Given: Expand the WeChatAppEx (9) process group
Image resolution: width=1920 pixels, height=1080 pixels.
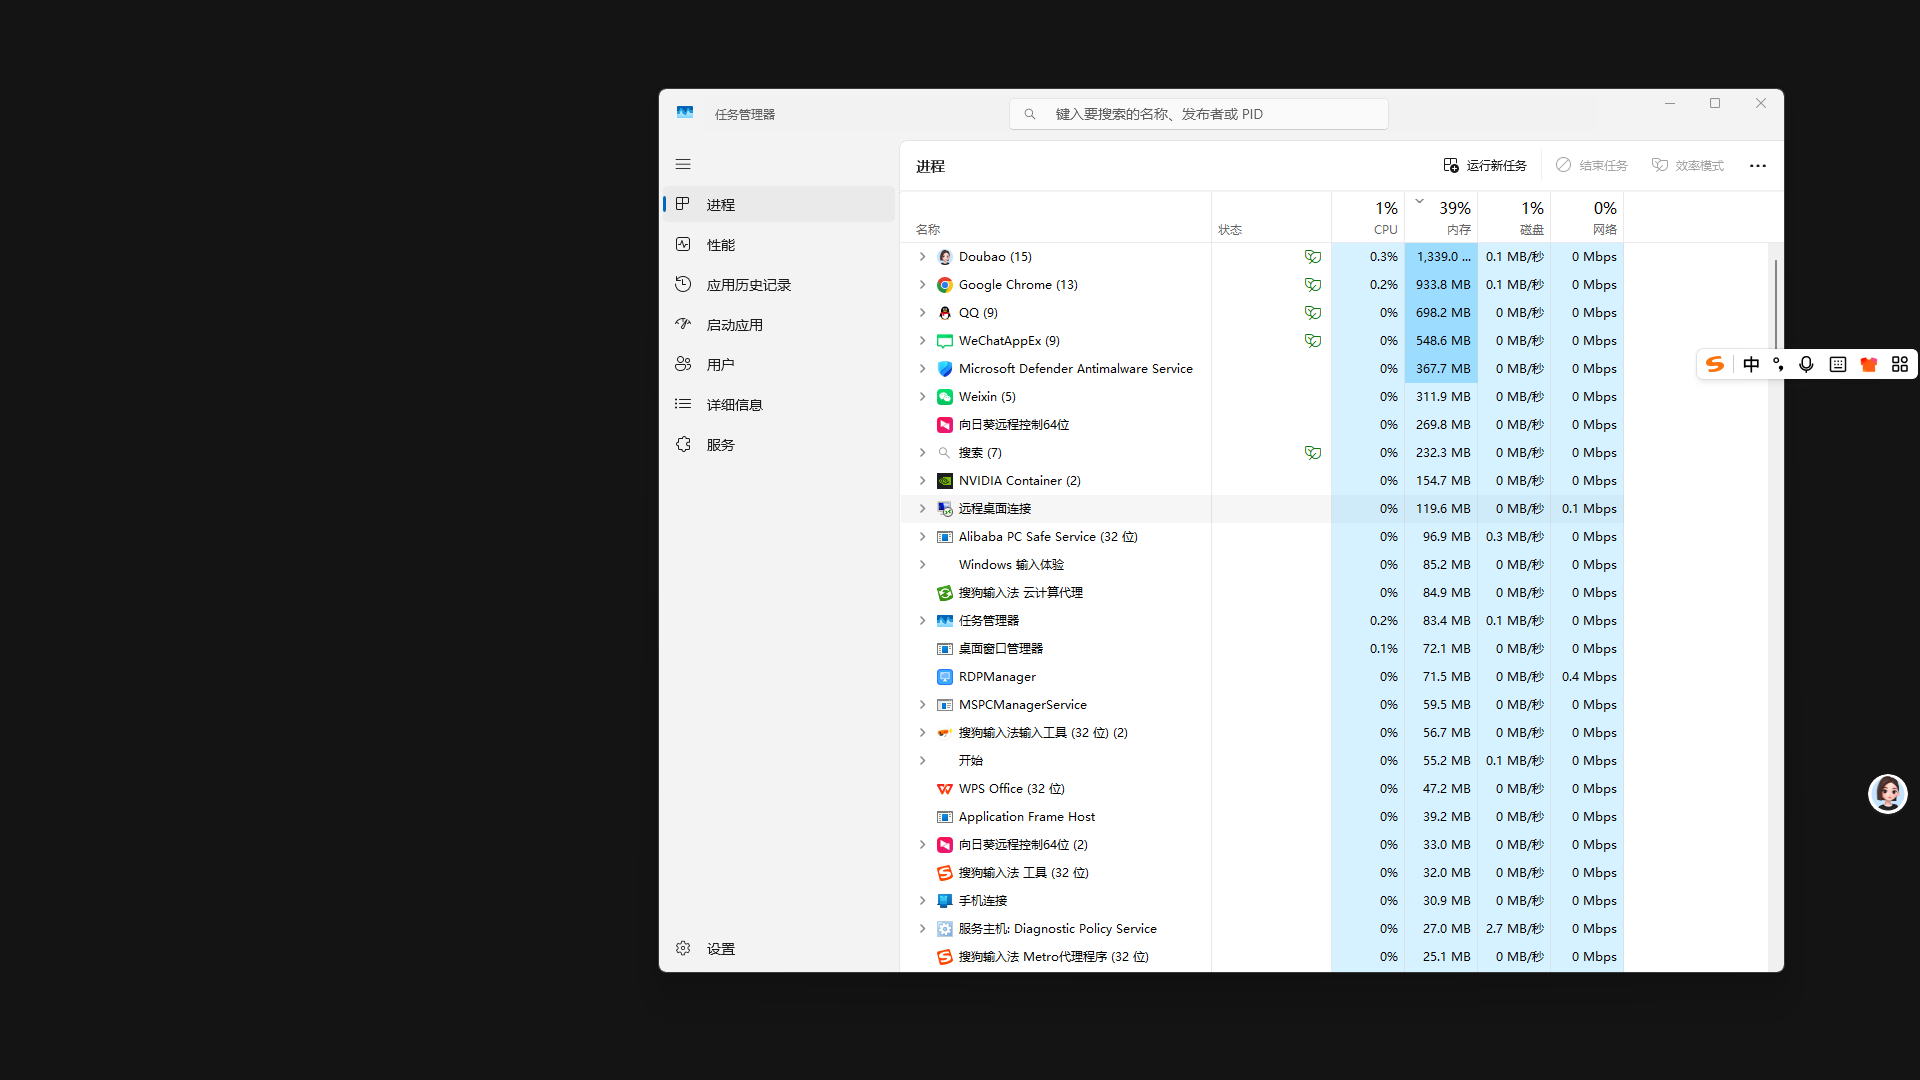Looking at the screenshot, I should click(x=922, y=341).
